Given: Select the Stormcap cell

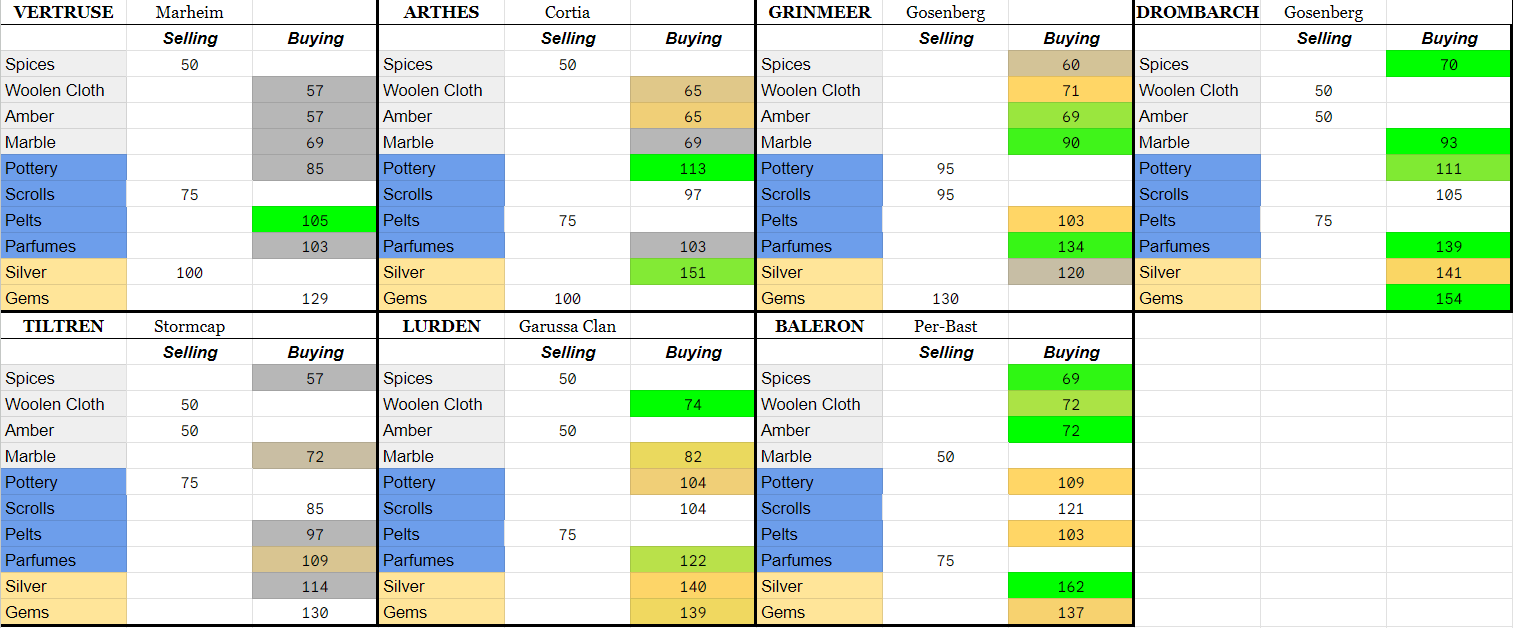Looking at the screenshot, I should tap(190, 326).
